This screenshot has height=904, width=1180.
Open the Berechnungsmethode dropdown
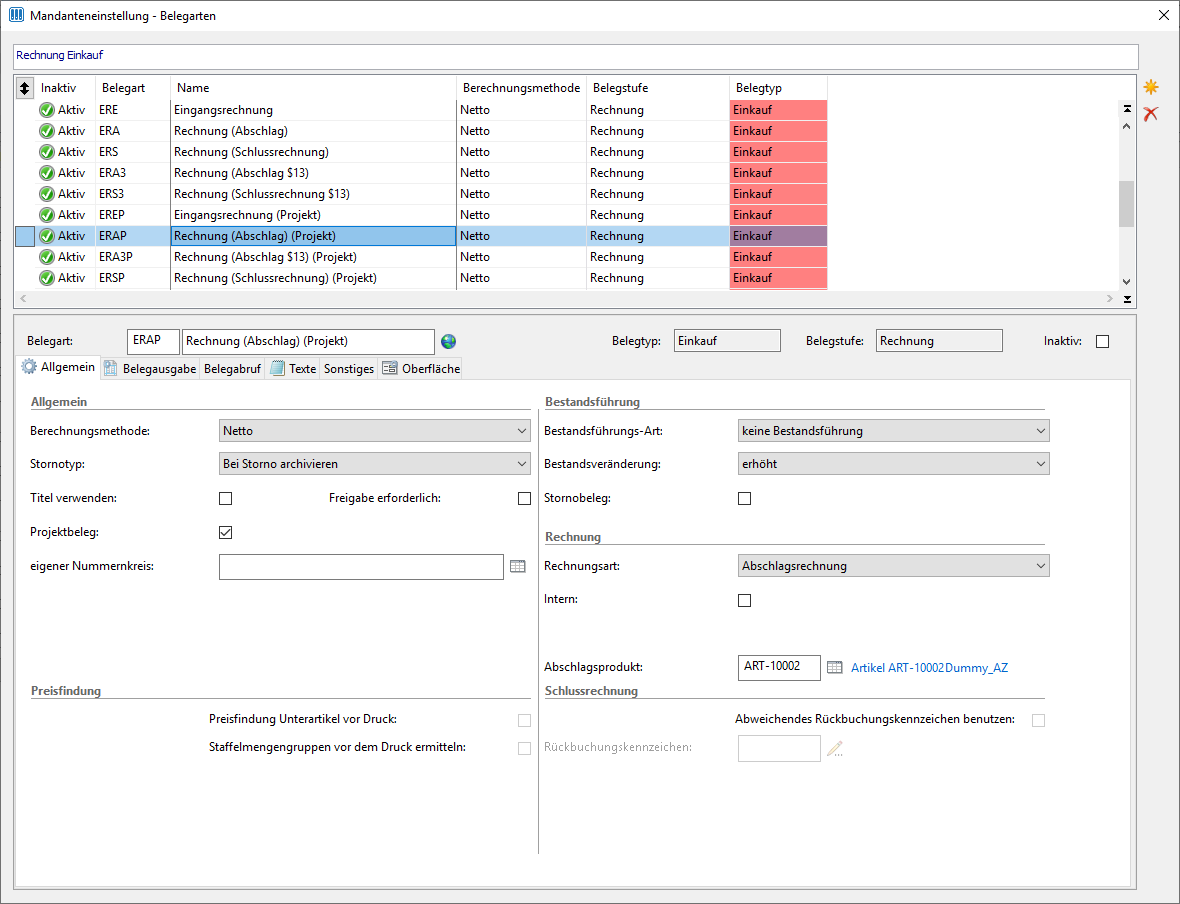pos(375,431)
